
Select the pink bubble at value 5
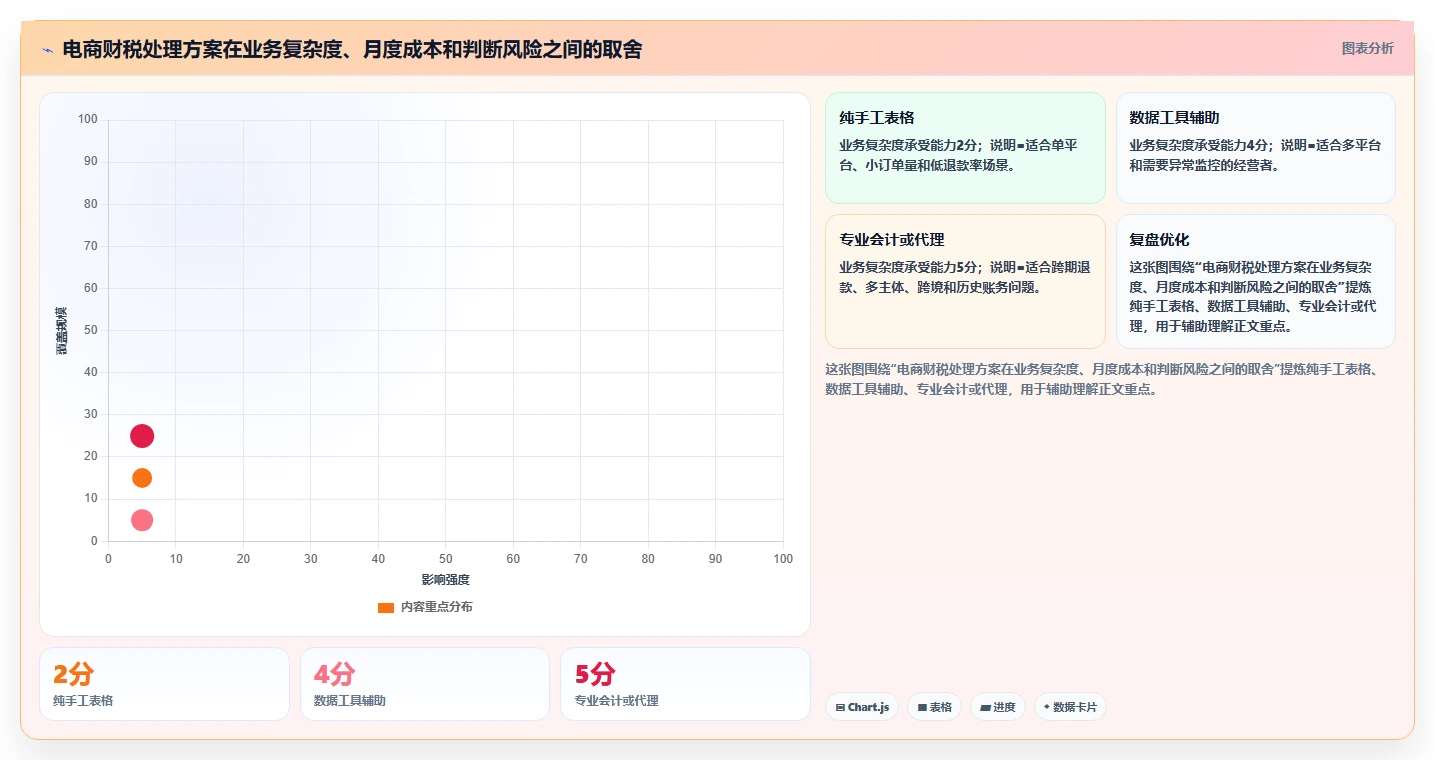pyautogui.click(x=142, y=520)
